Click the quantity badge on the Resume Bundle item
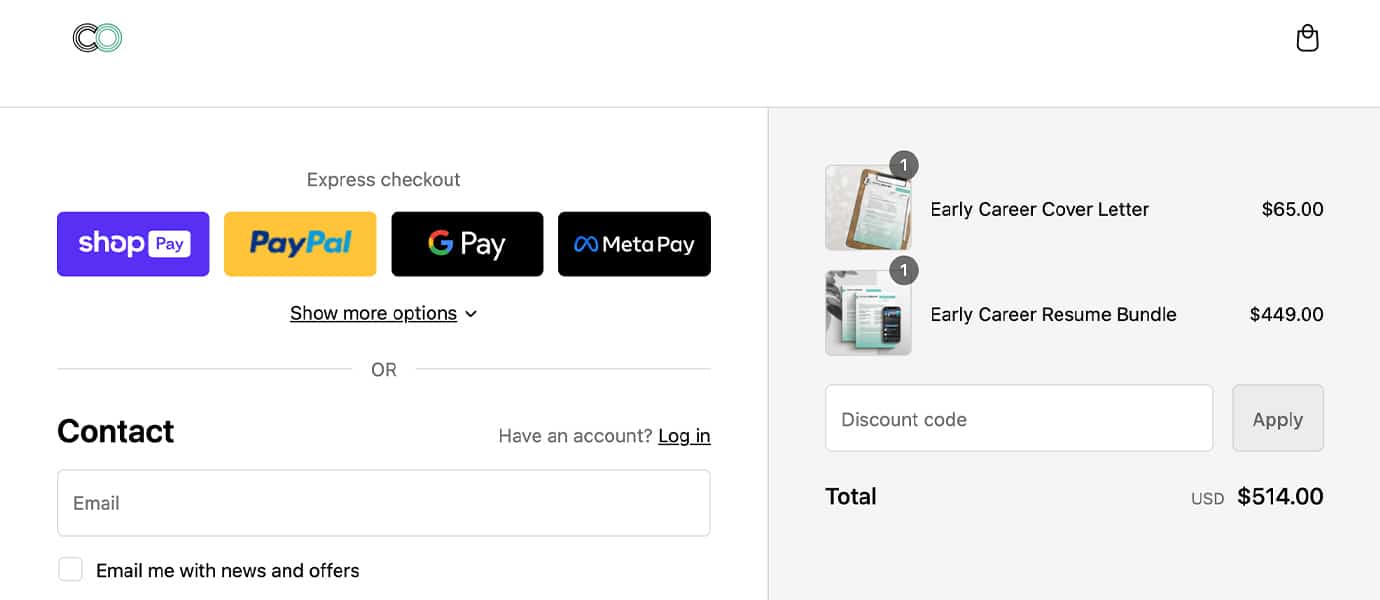This screenshot has height=600, width=1380. coord(903,270)
